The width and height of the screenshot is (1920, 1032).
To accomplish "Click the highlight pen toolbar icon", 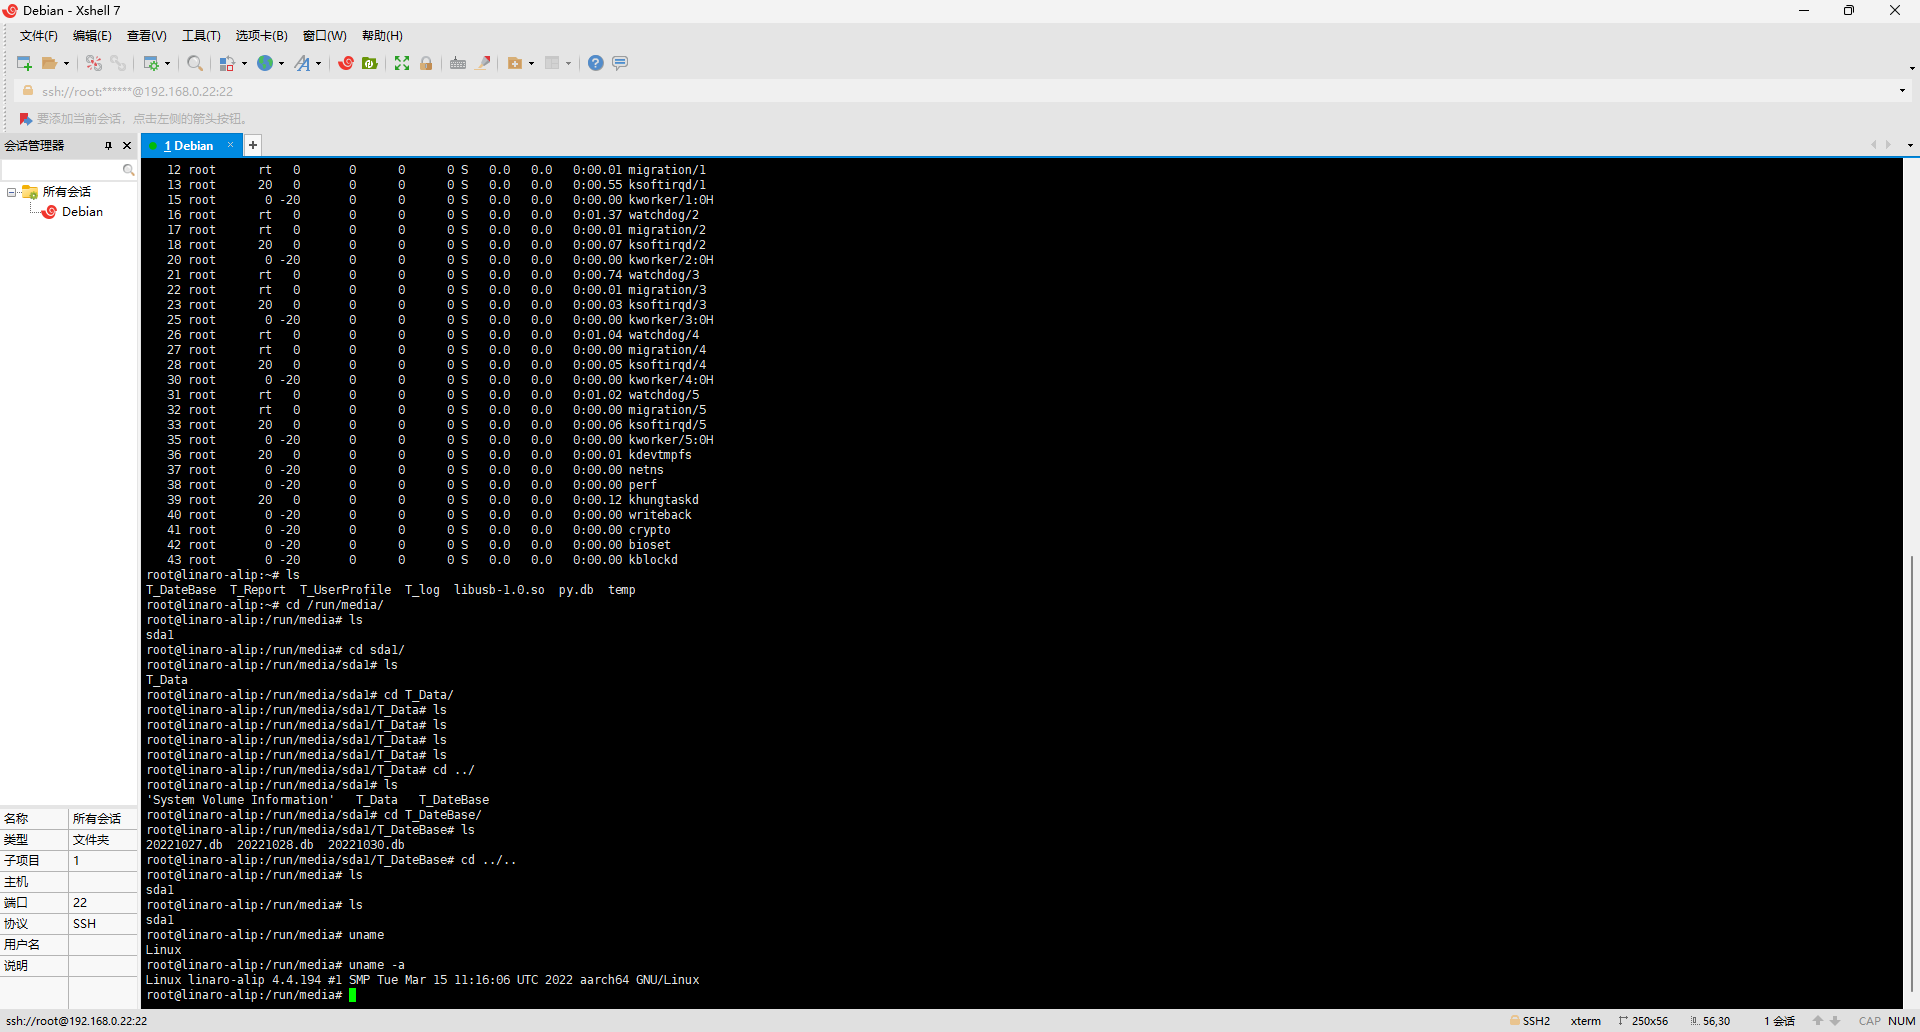I will point(484,63).
